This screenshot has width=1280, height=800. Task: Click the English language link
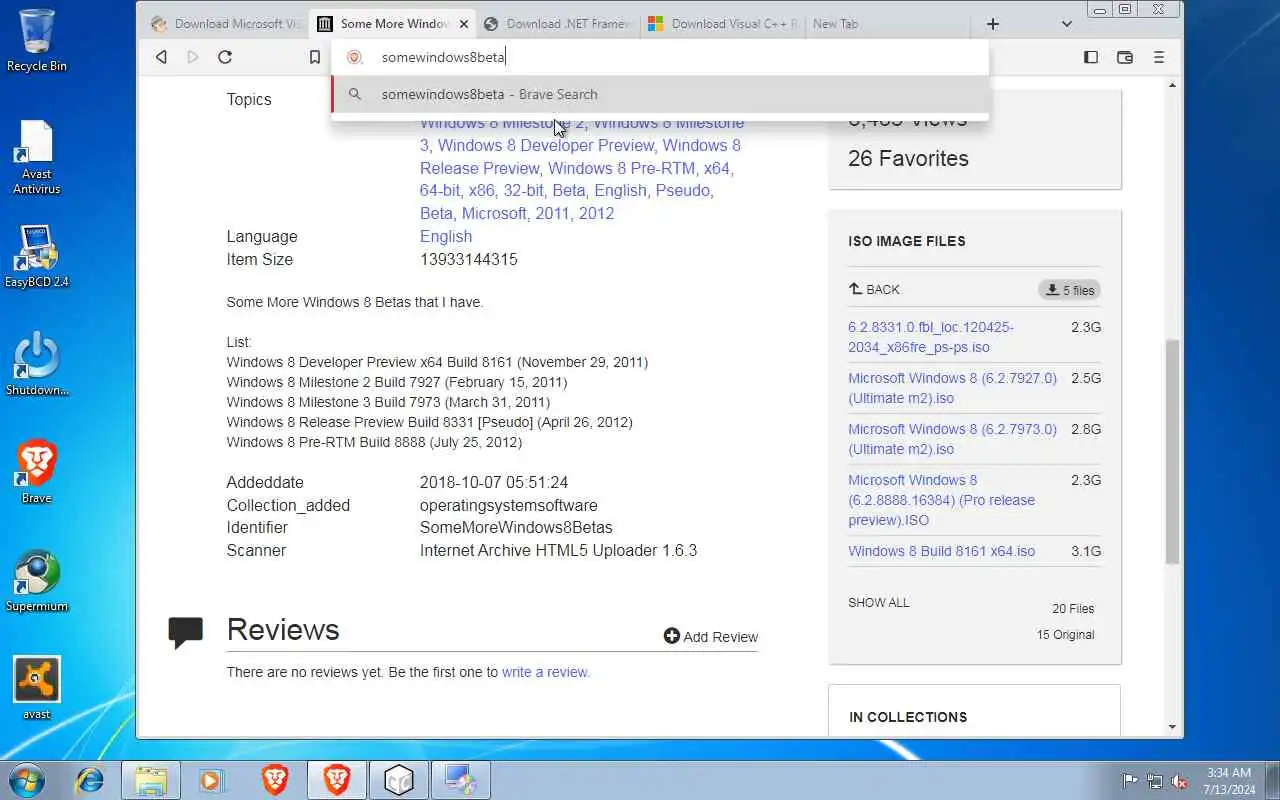[x=446, y=236]
